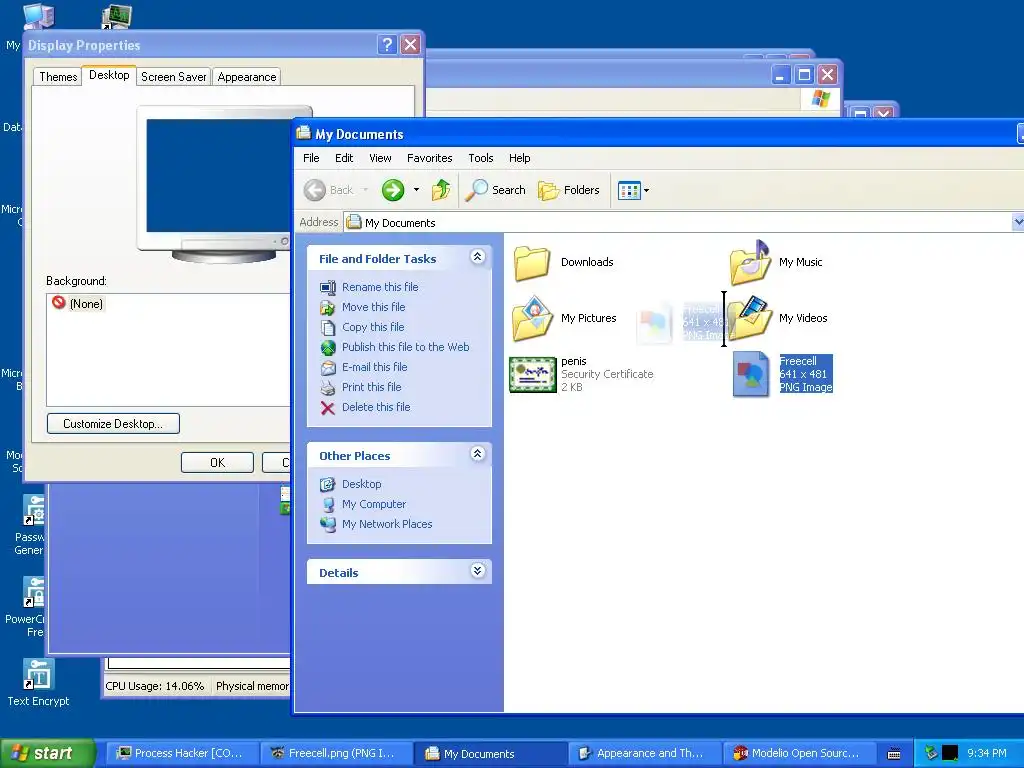This screenshot has width=1024, height=768.
Task: Go up one folder level
Action: point(441,190)
